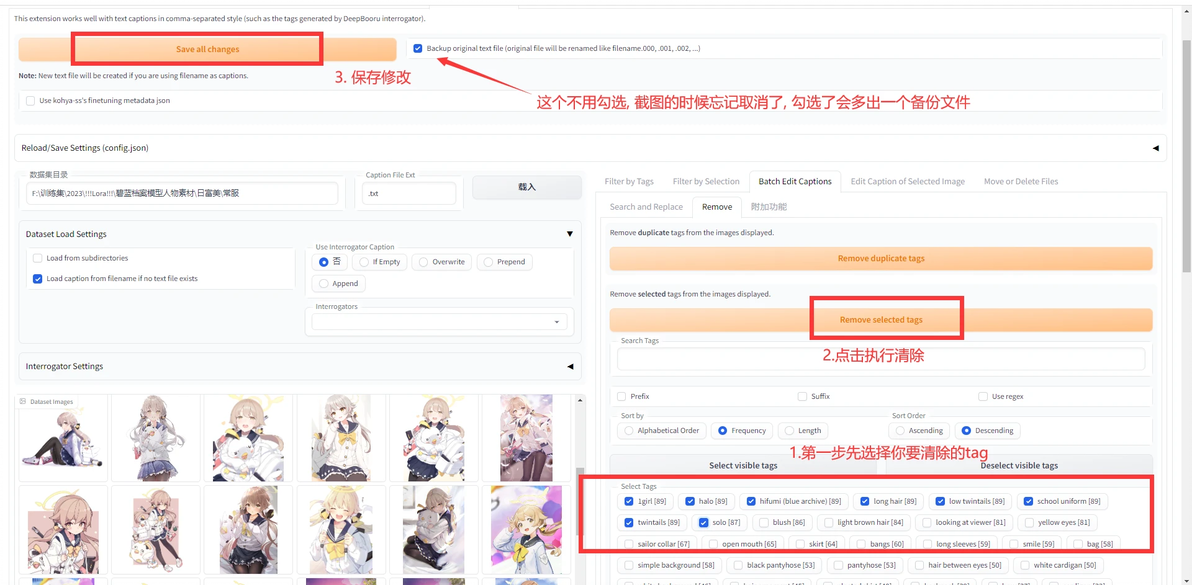1192x585 pixels.
Task: Enable Load from subdirectories
Action: pos(37,258)
